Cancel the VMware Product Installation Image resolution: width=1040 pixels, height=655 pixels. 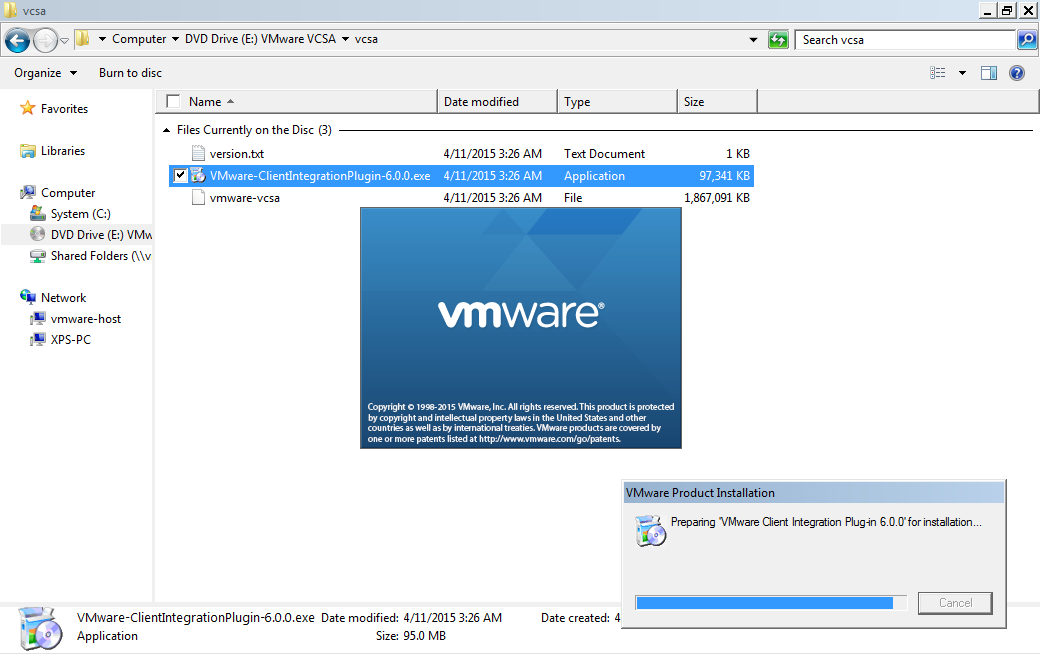click(955, 603)
